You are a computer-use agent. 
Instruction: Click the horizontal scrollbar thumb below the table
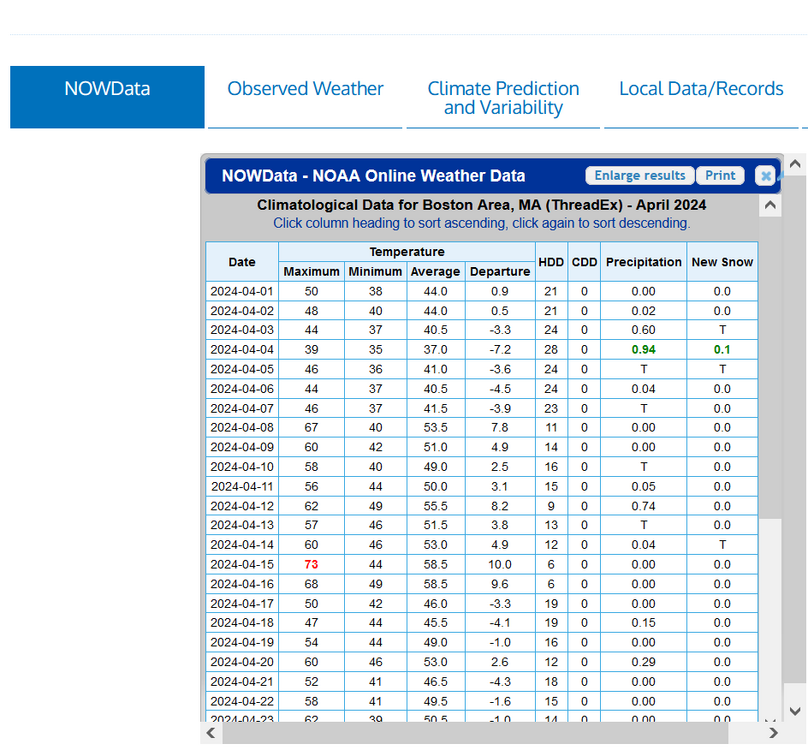[475, 732]
